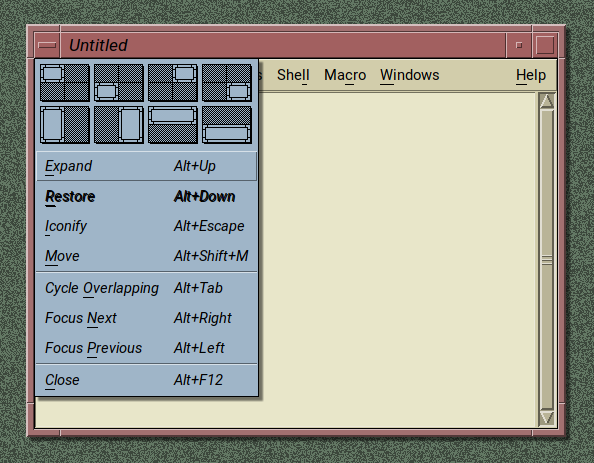This screenshot has height=463, width=594.
Task: Choose Expand from the window menu
Action: (x=147, y=166)
